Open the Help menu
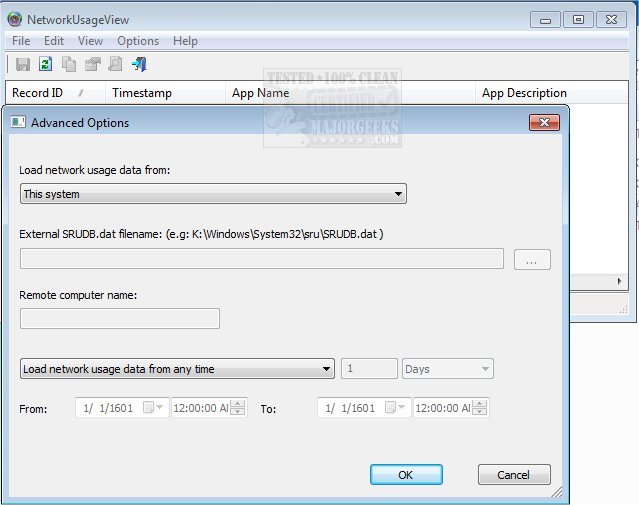This screenshot has width=639, height=505. 185,41
